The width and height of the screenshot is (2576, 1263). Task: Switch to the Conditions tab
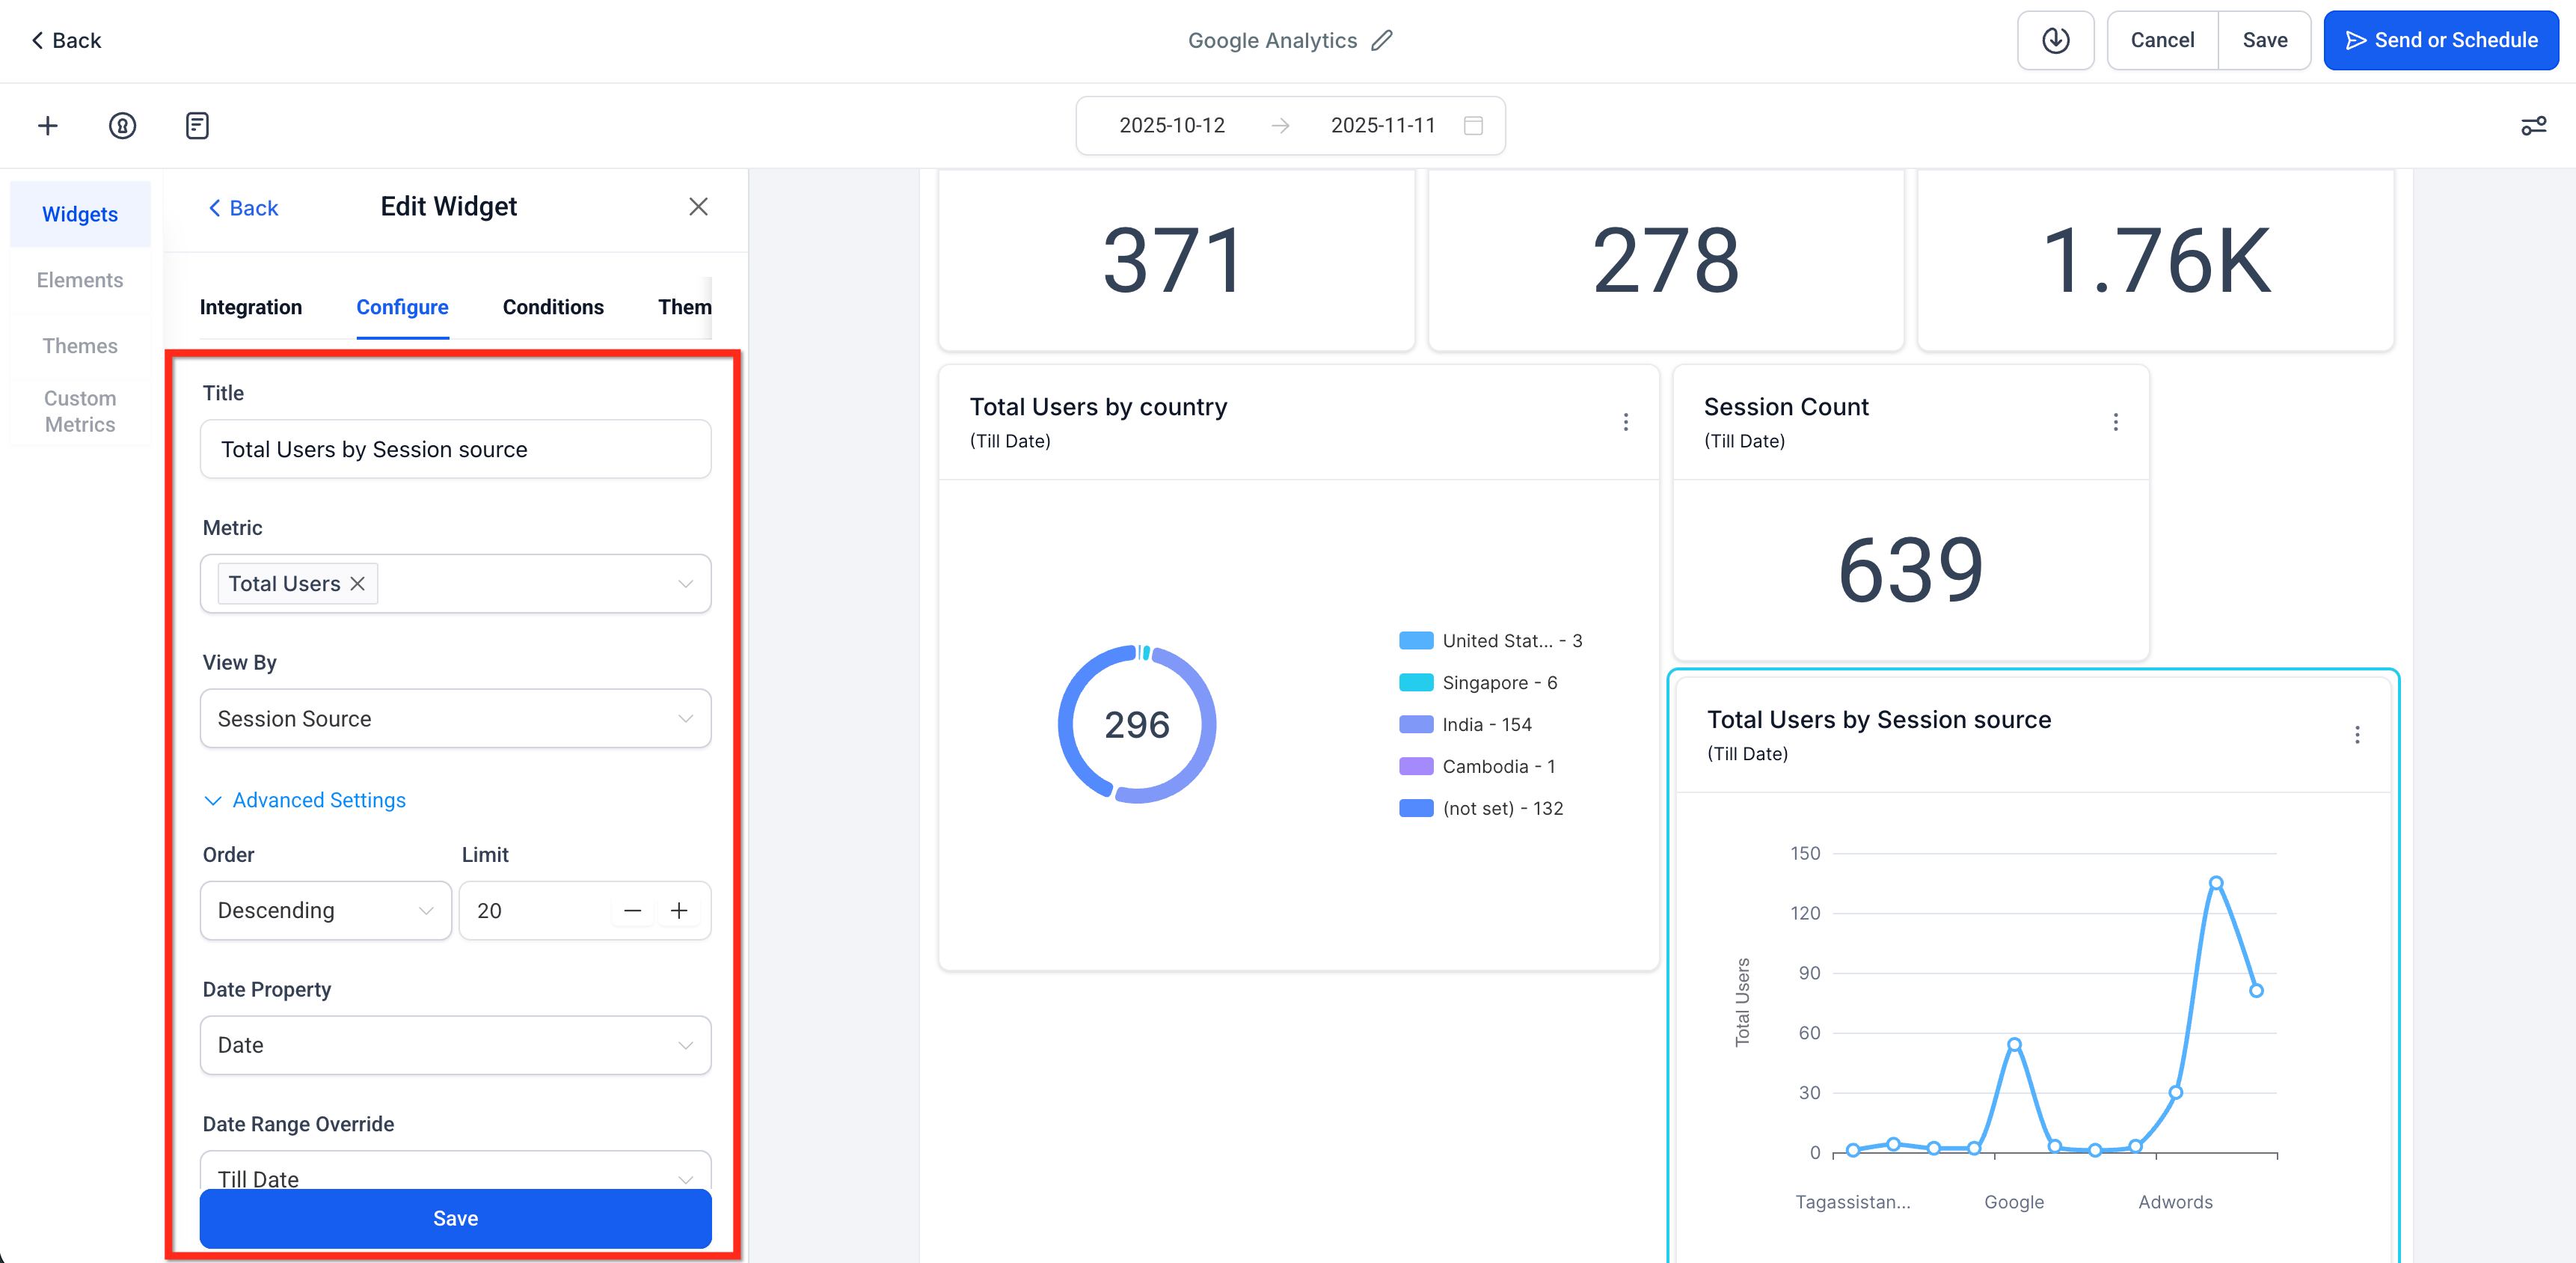(x=553, y=307)
